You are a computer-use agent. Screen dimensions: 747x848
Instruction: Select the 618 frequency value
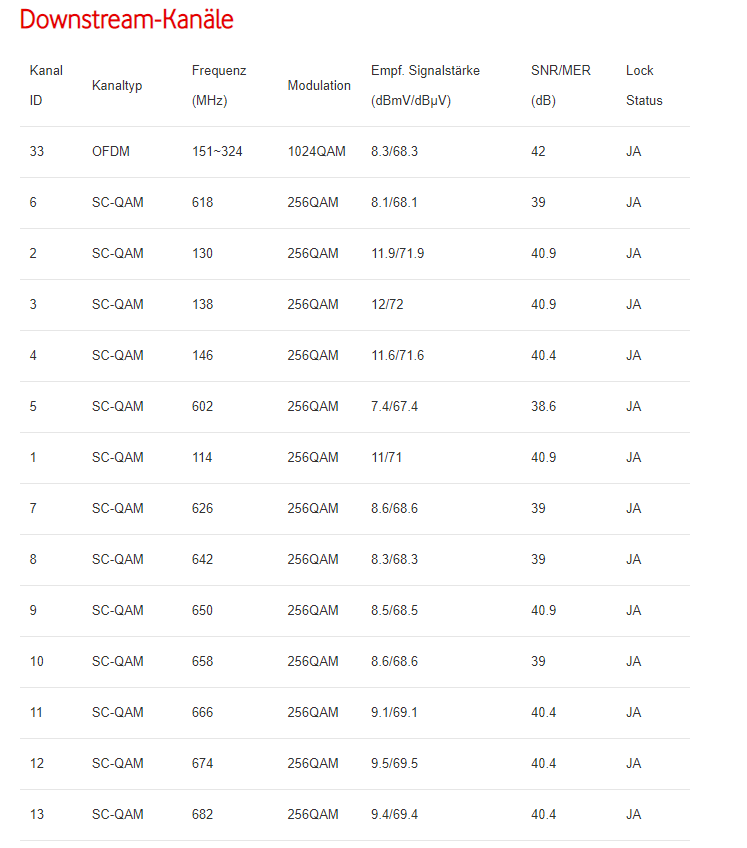[x=202, y=203]
